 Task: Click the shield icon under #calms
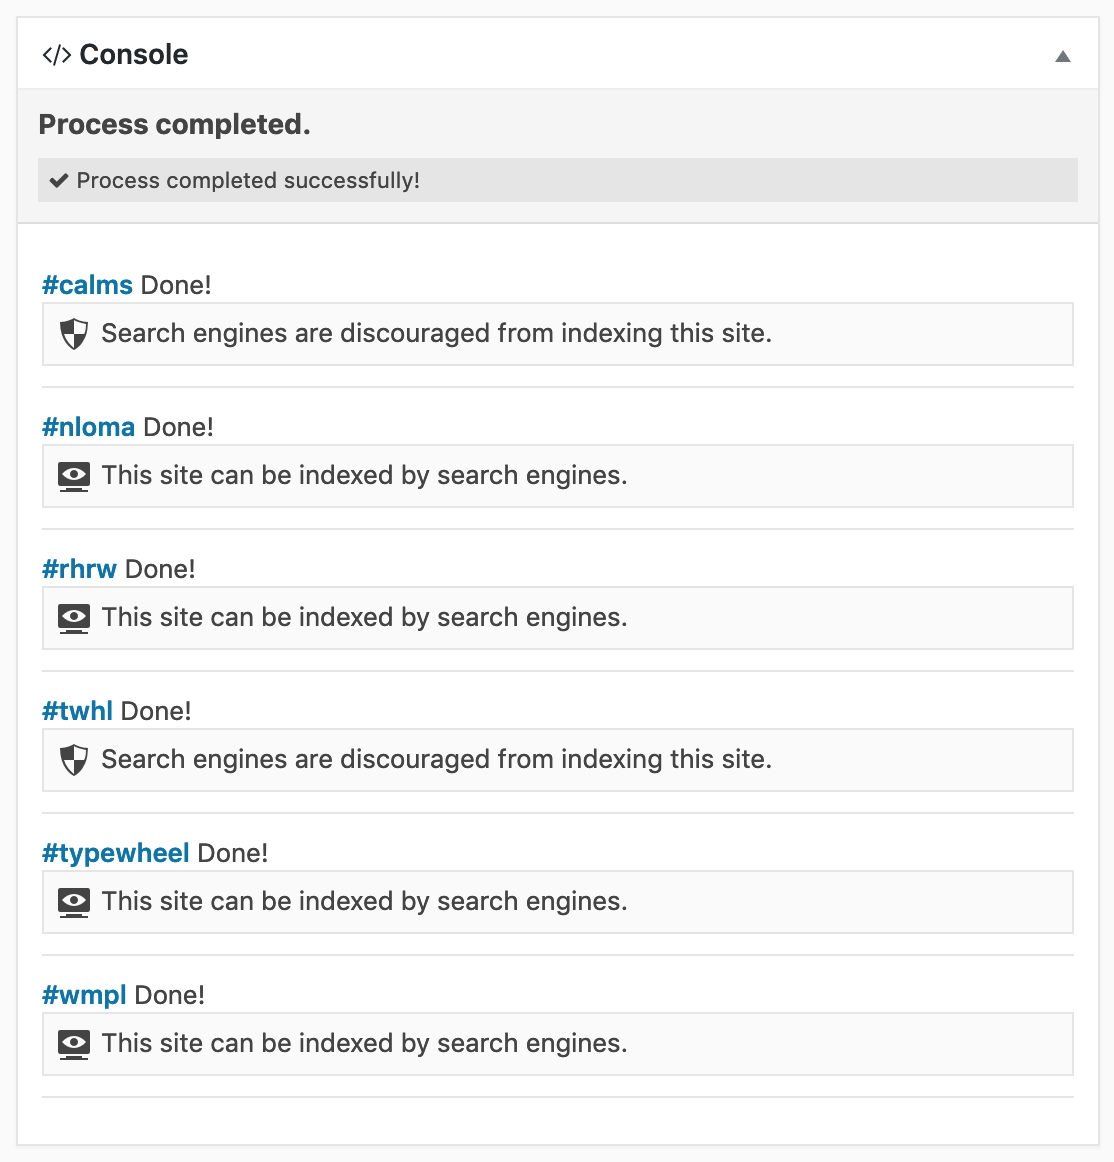click(74, 333)
